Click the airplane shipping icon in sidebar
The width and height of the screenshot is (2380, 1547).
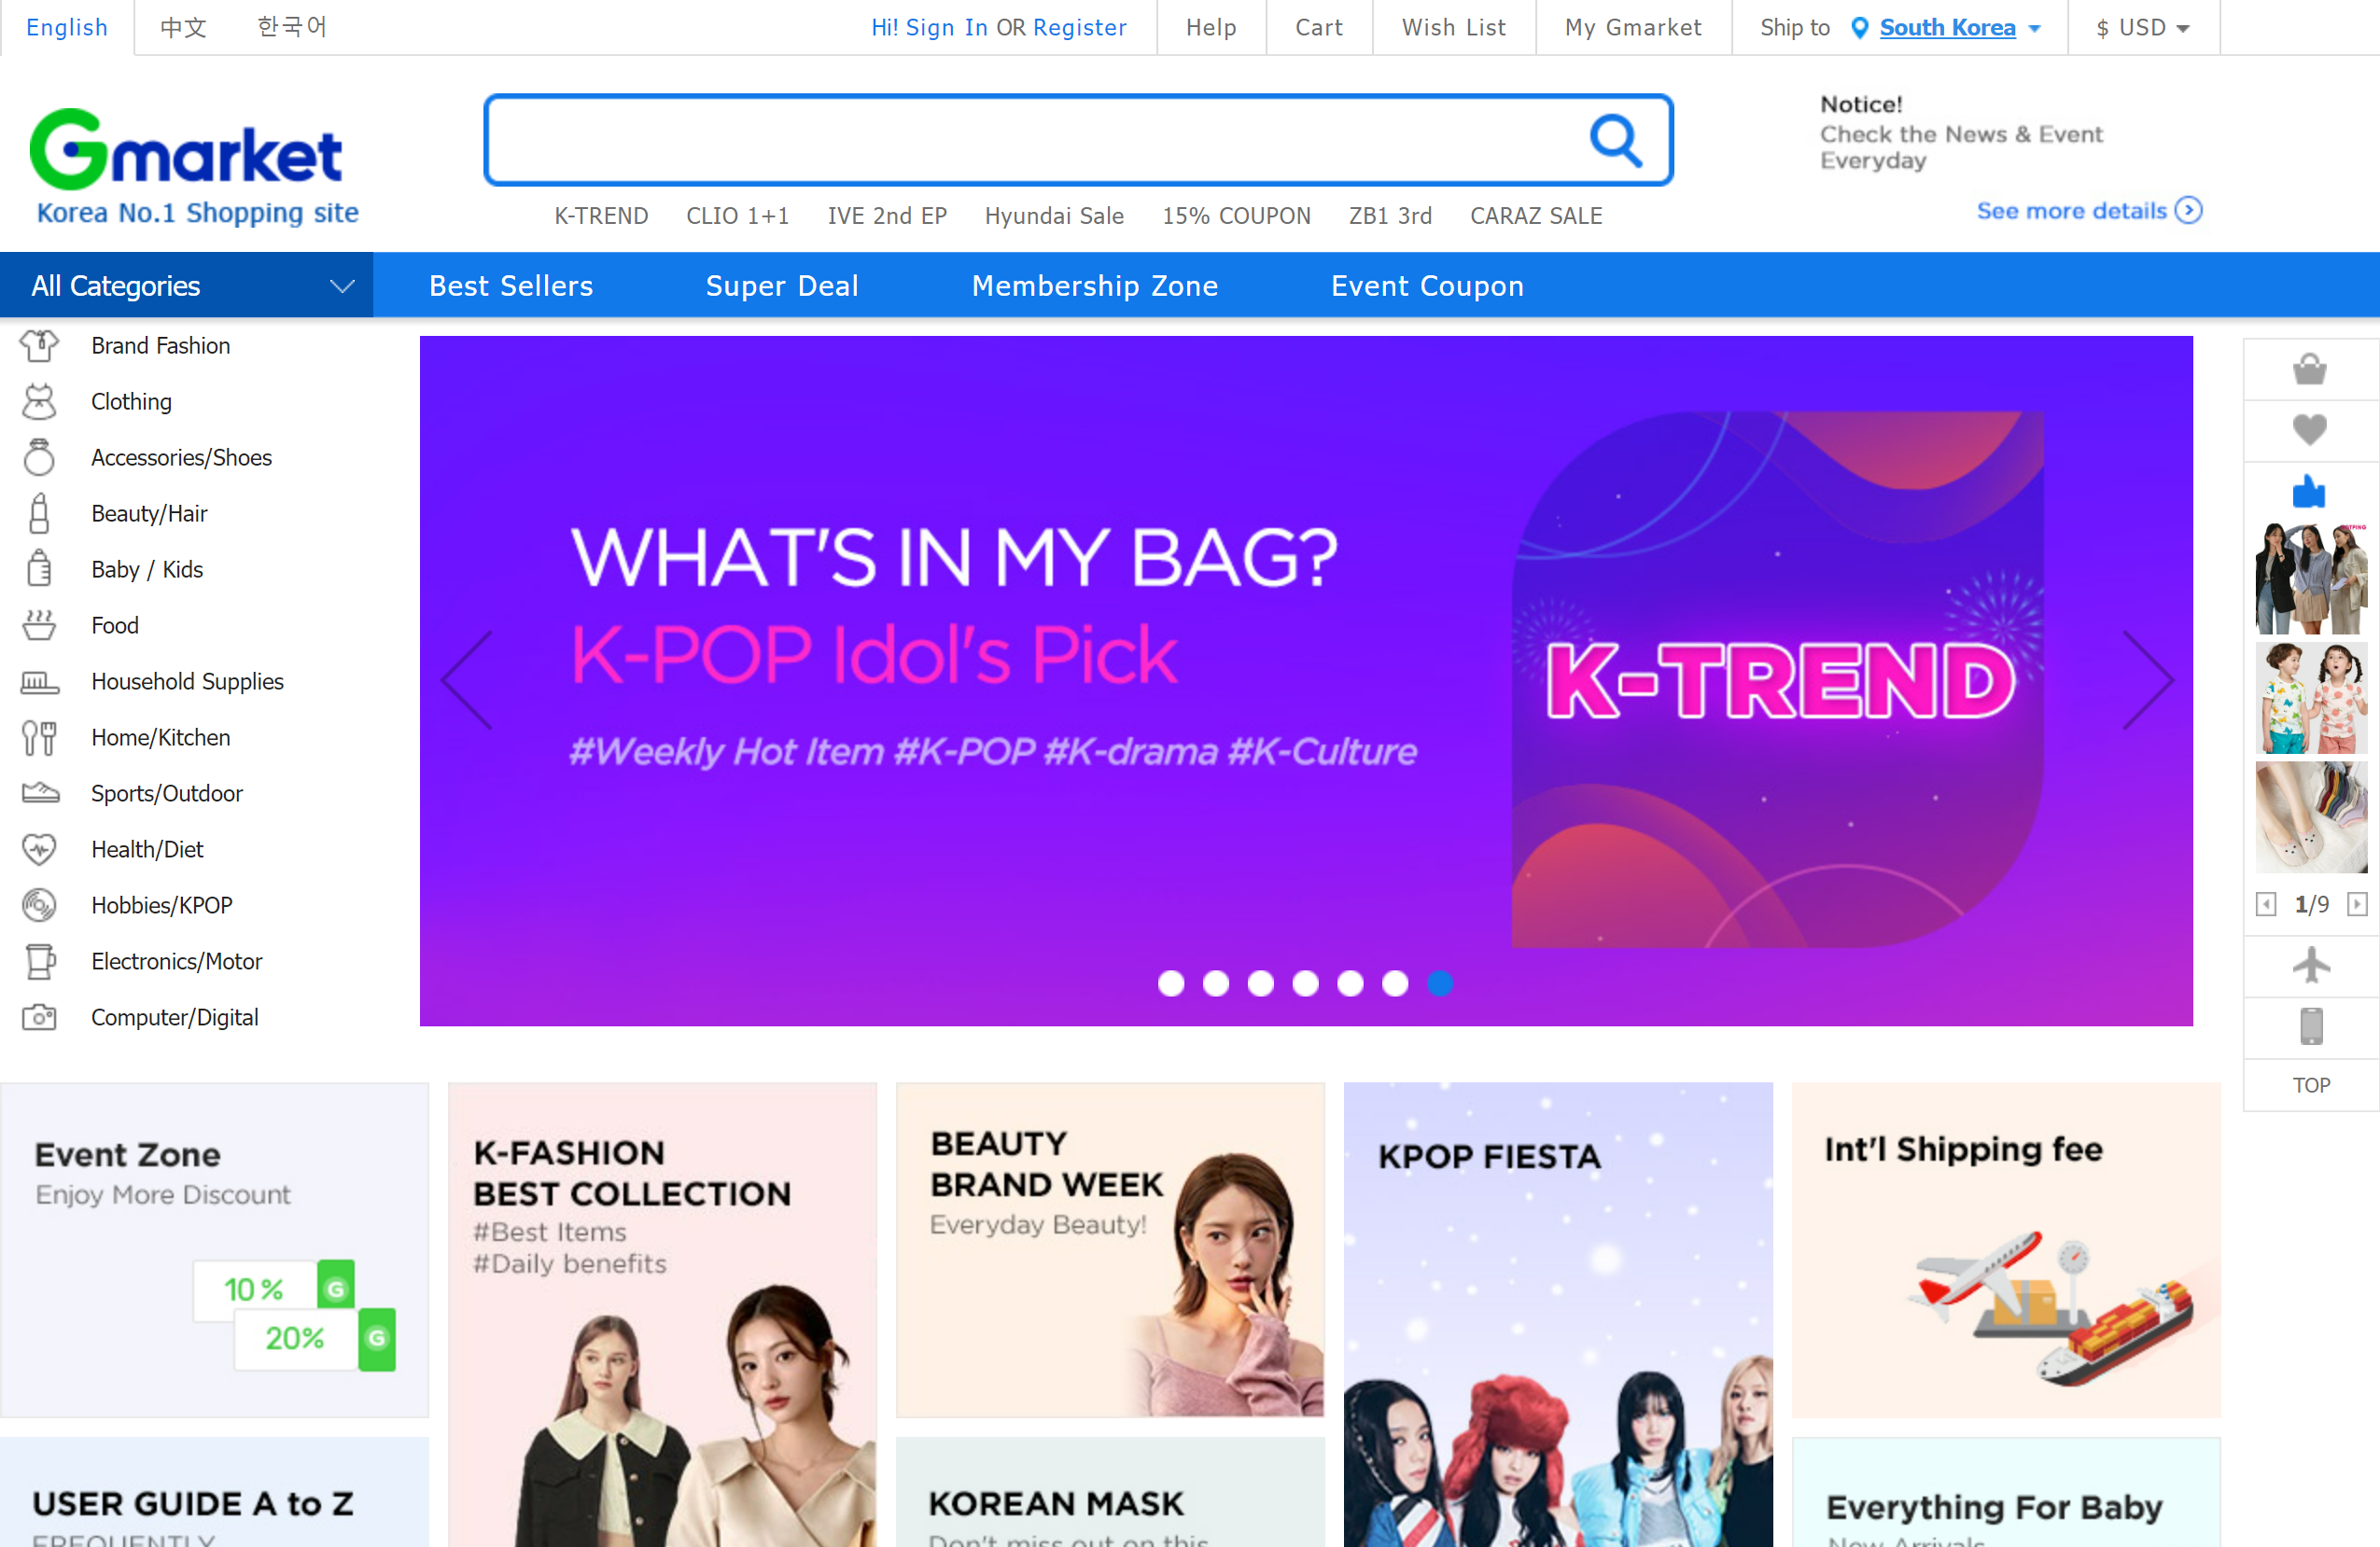click(x=2311, y=965)
